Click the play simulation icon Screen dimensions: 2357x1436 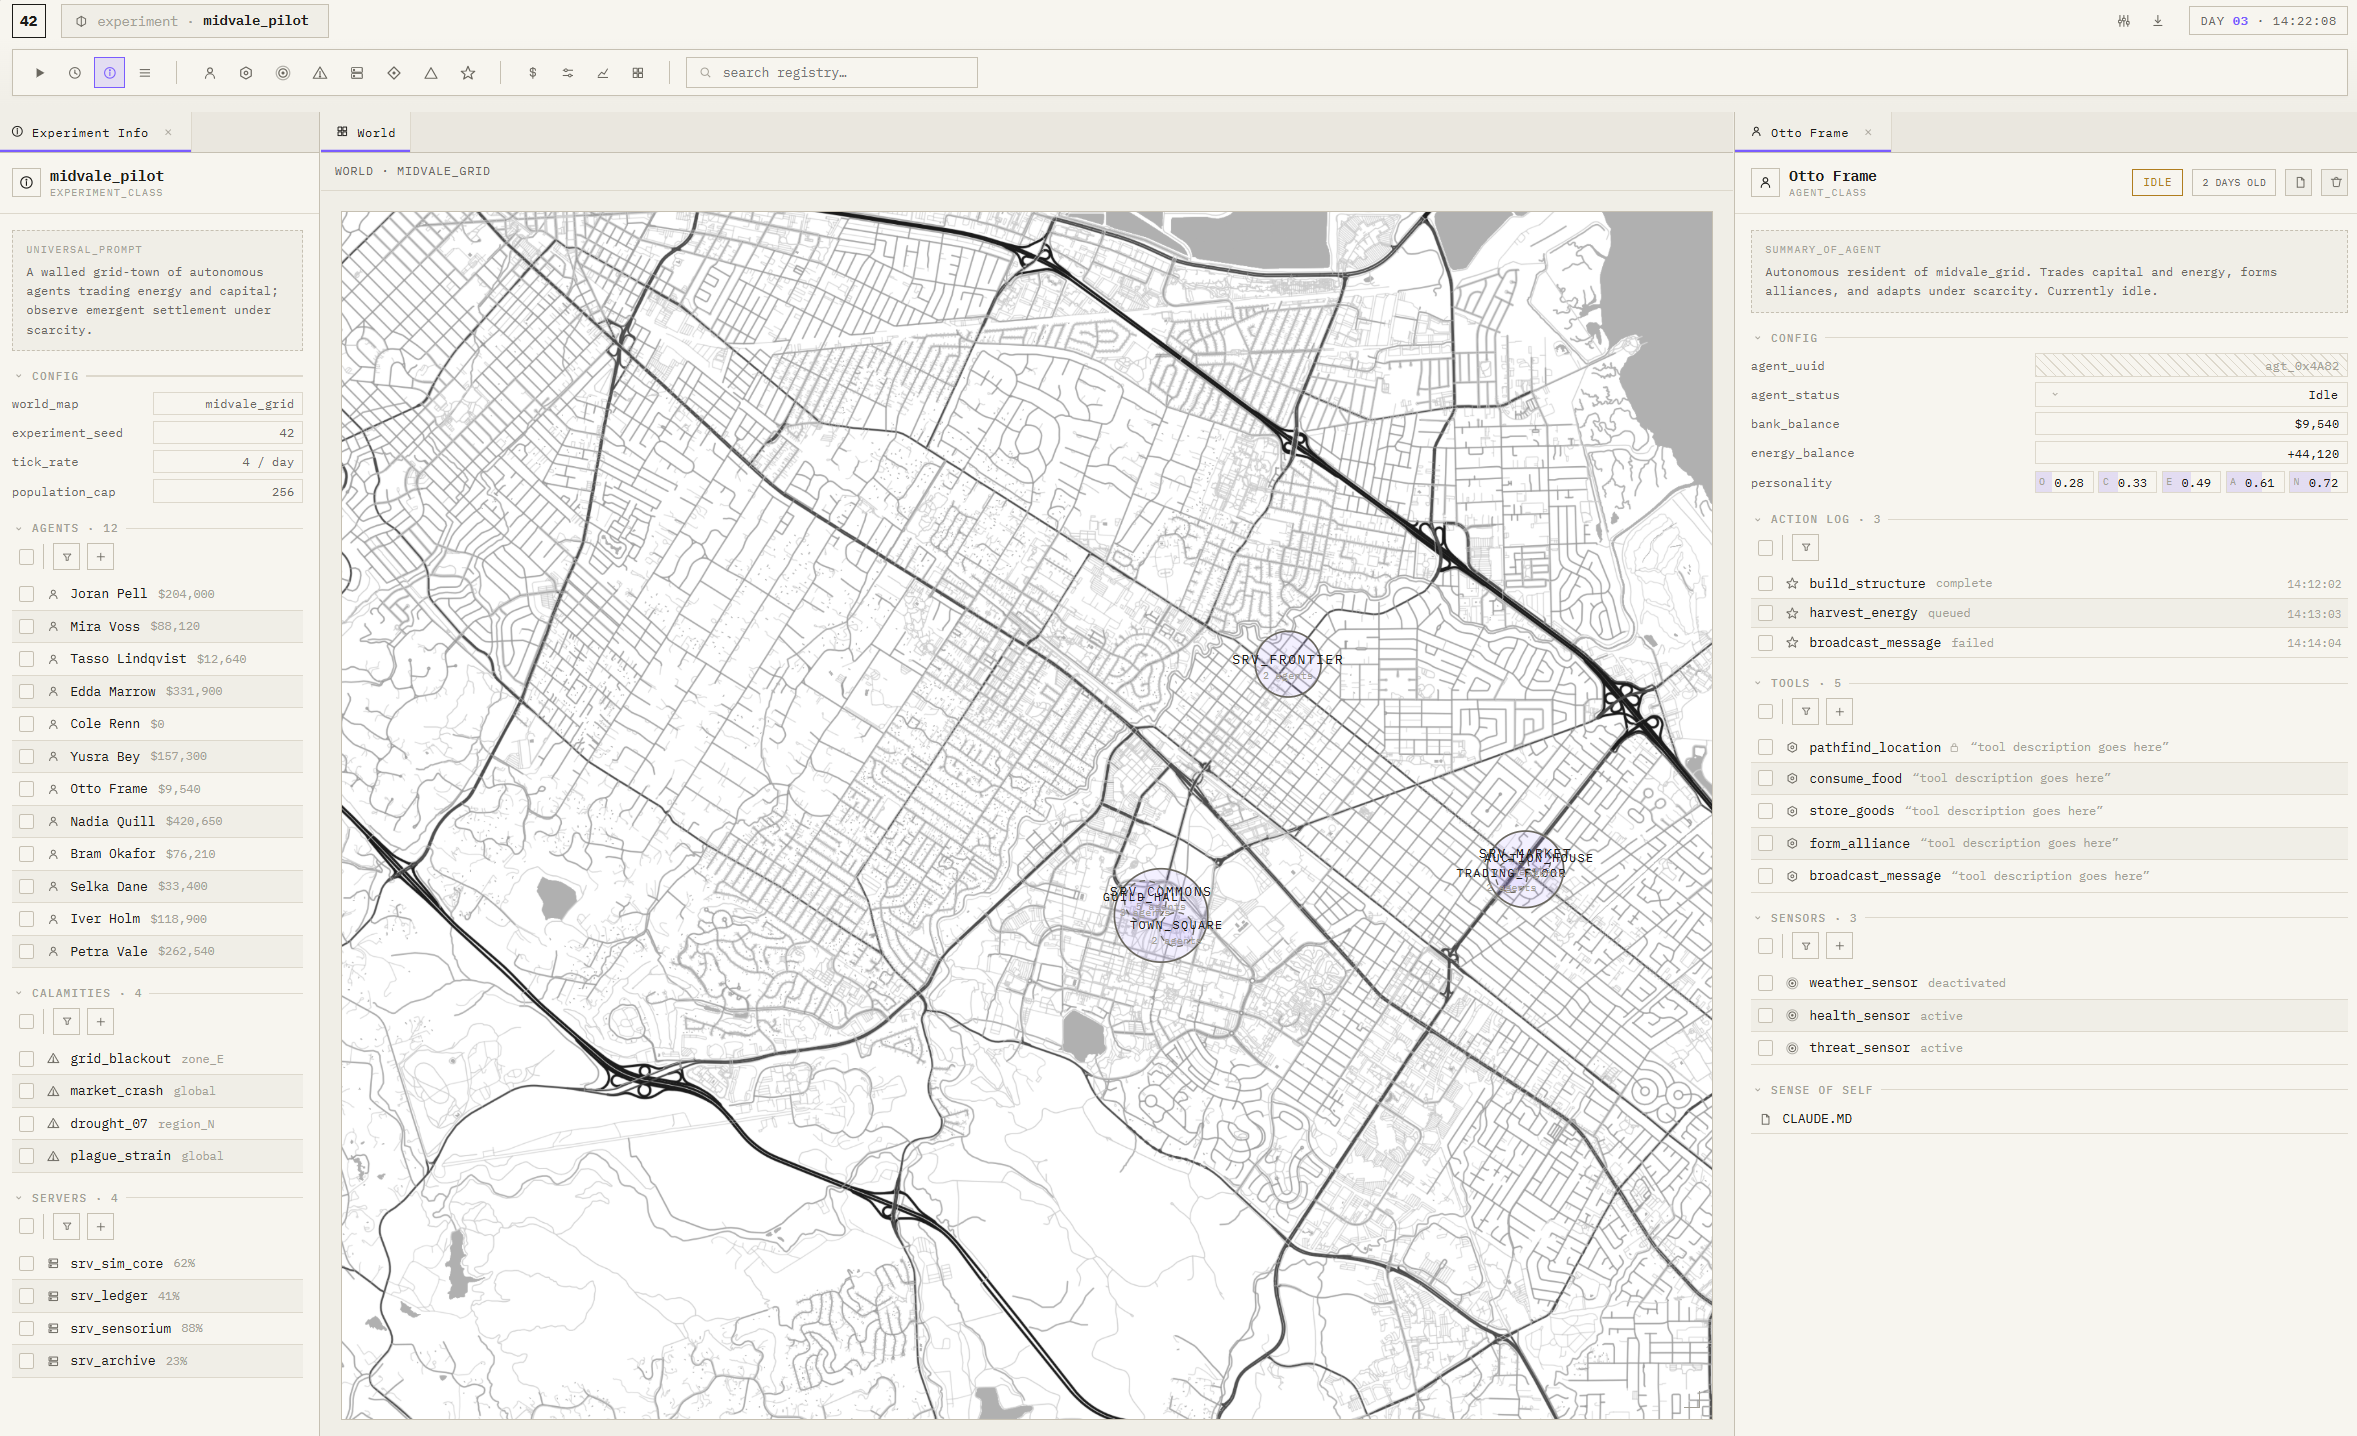40,73
